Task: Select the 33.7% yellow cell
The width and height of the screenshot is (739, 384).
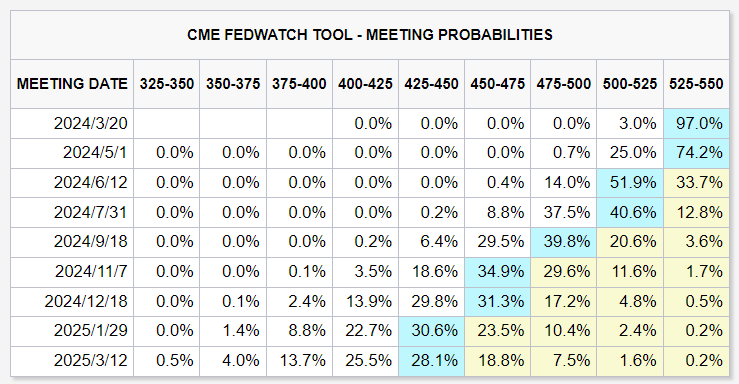Action: point(696,183)
